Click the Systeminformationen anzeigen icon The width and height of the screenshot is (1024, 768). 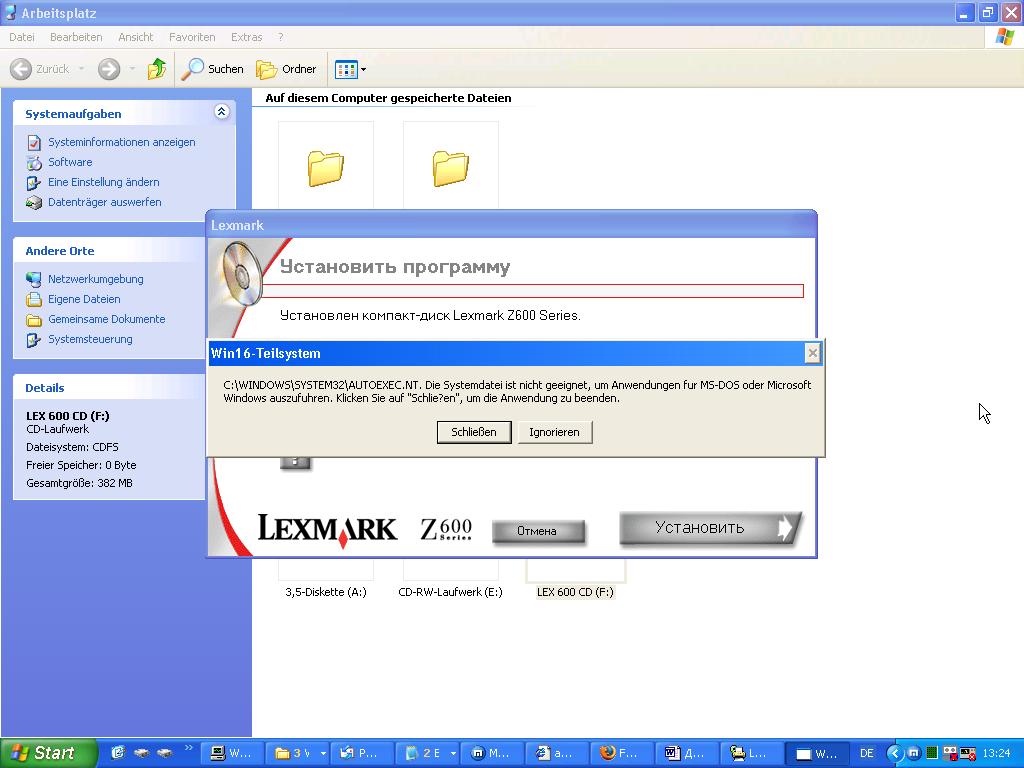point(34,142)
